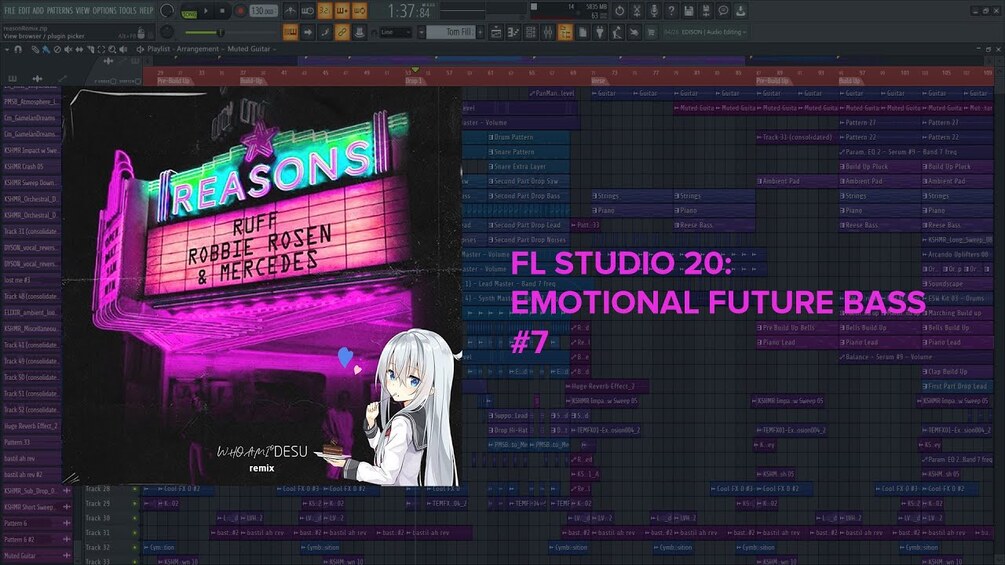Click the highlighted browser view icon
Screen dimensions: 1005x565
(x=565, y=32)
